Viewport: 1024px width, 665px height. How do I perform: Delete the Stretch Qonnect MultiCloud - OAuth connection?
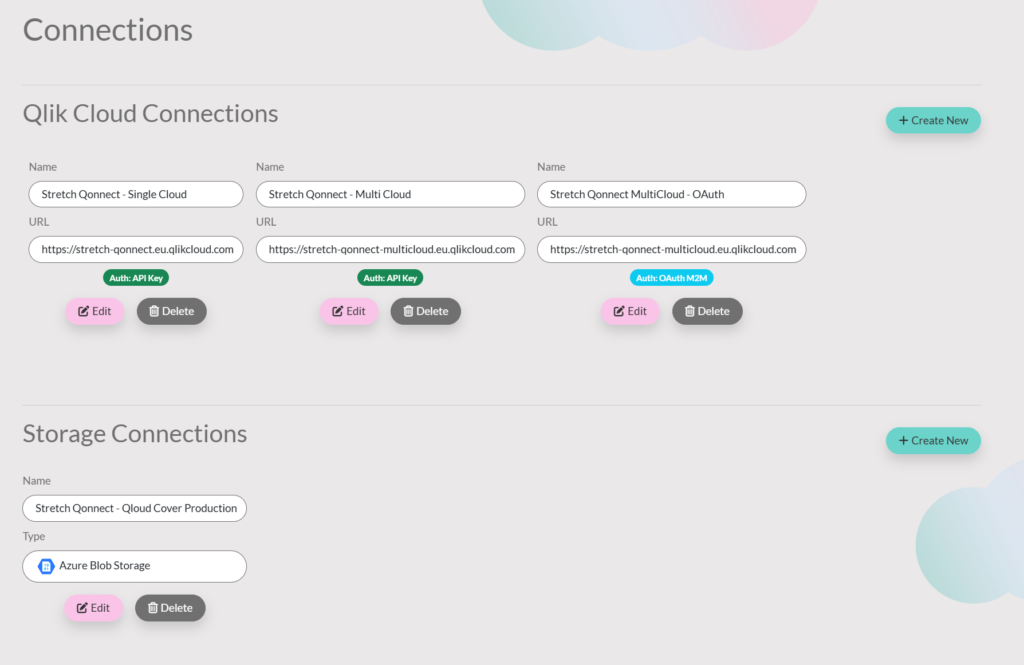(x=707, y=311)
